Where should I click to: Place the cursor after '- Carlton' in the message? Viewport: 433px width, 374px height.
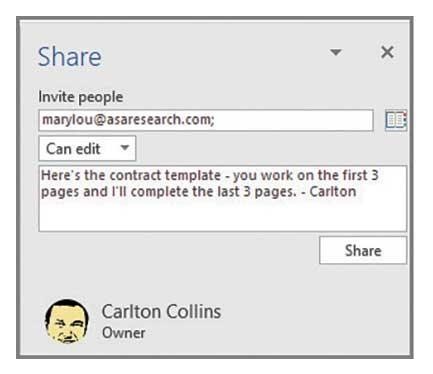(x=357, y=192)
